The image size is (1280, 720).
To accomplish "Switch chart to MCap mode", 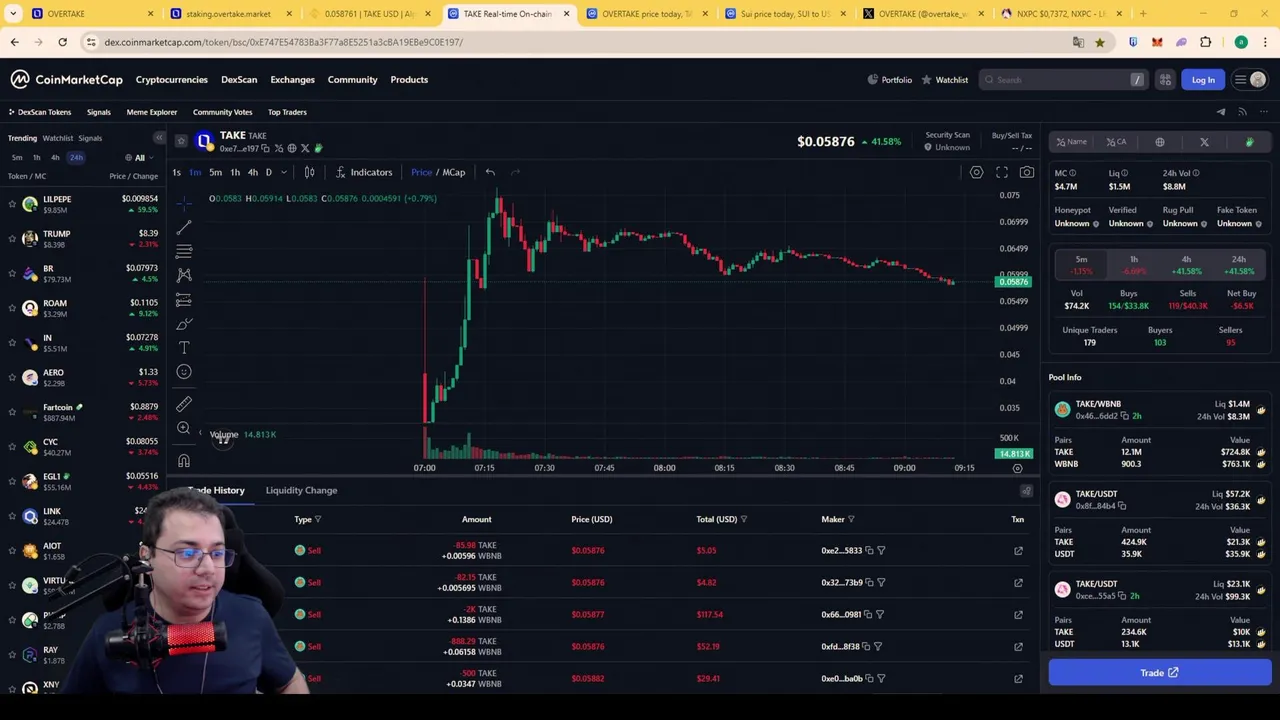I will [x=454, y=172].
